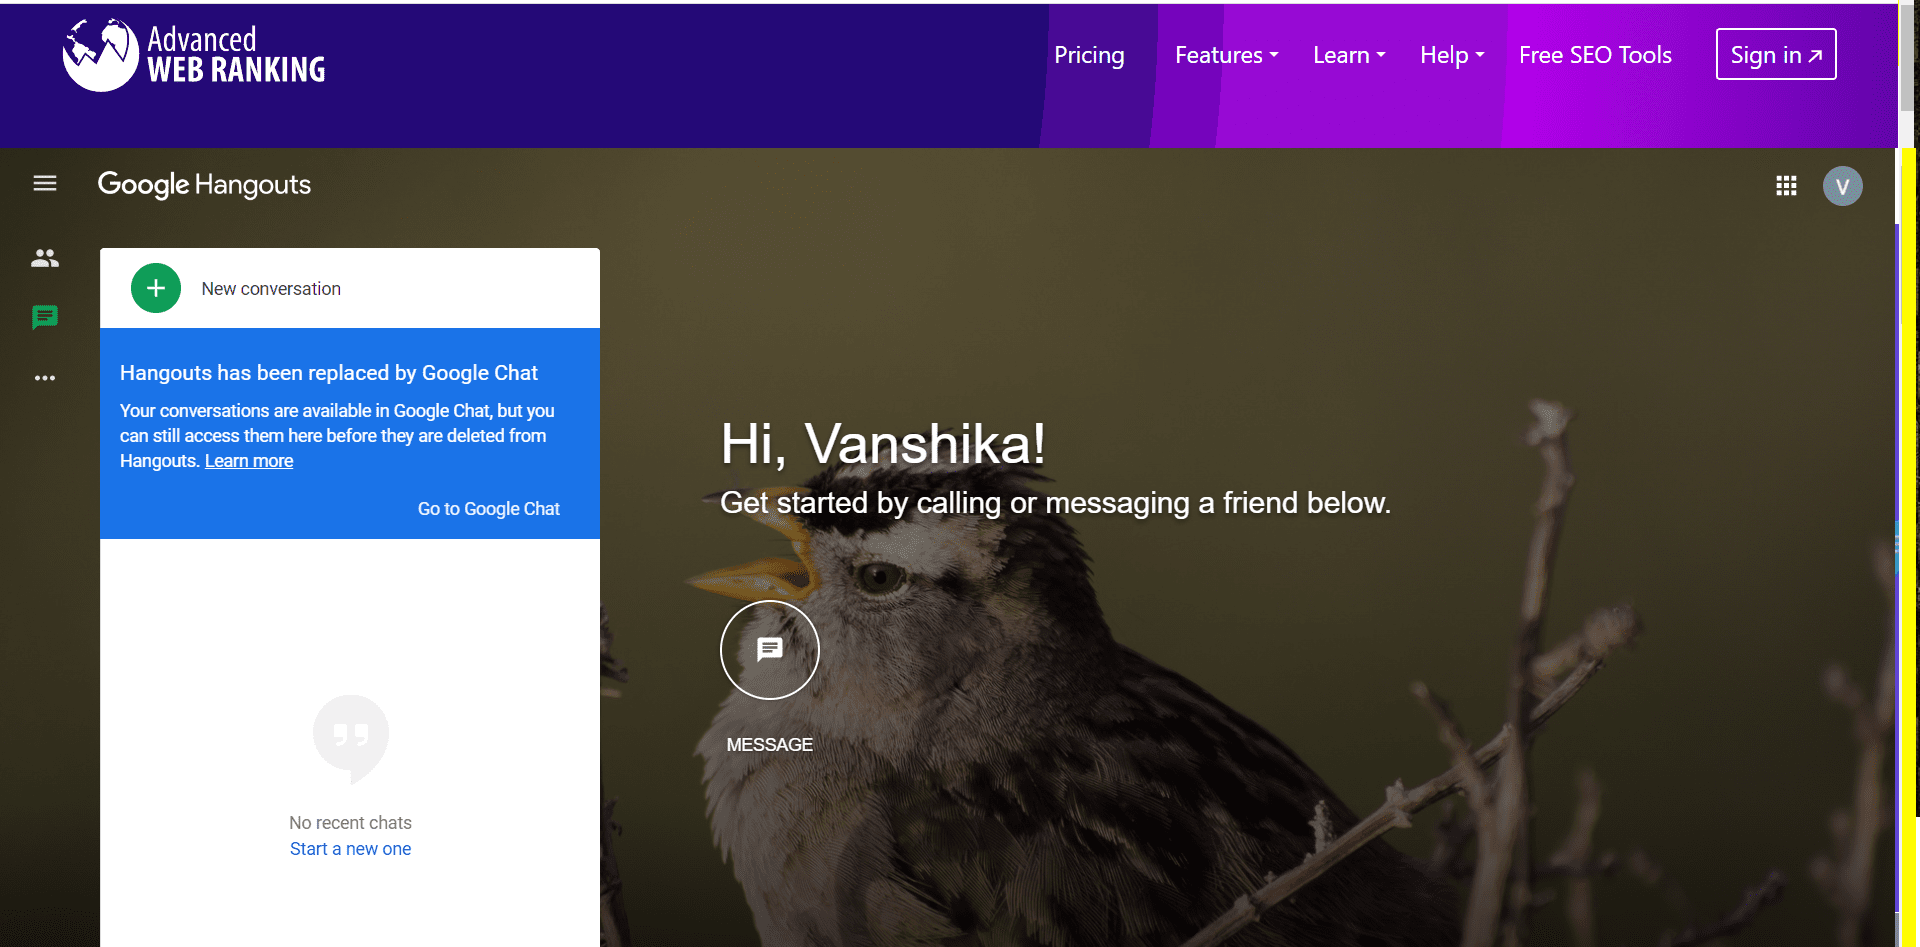Open the Contacts people icon

tap(45, 258)
